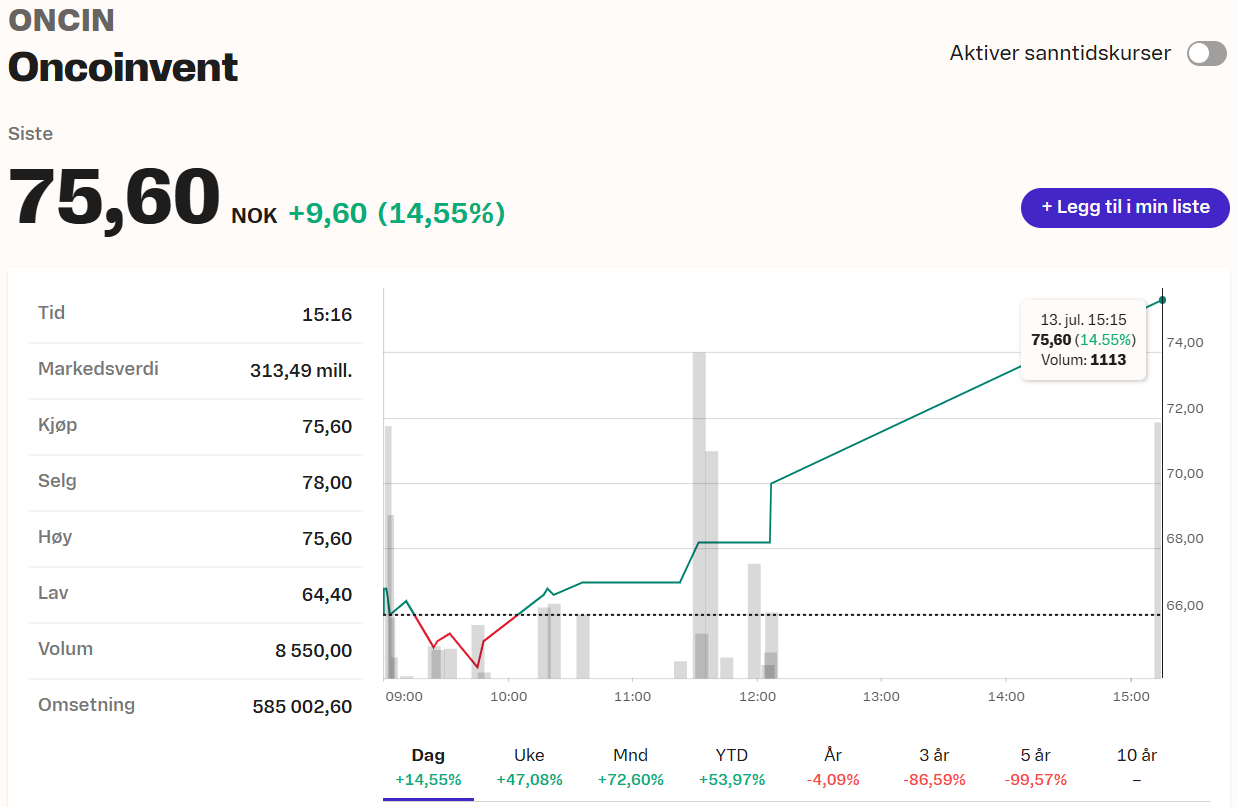Screen dimensions: 1238x807
Task: Click the volume bar at 15:15
Action: click(1158, 550)
